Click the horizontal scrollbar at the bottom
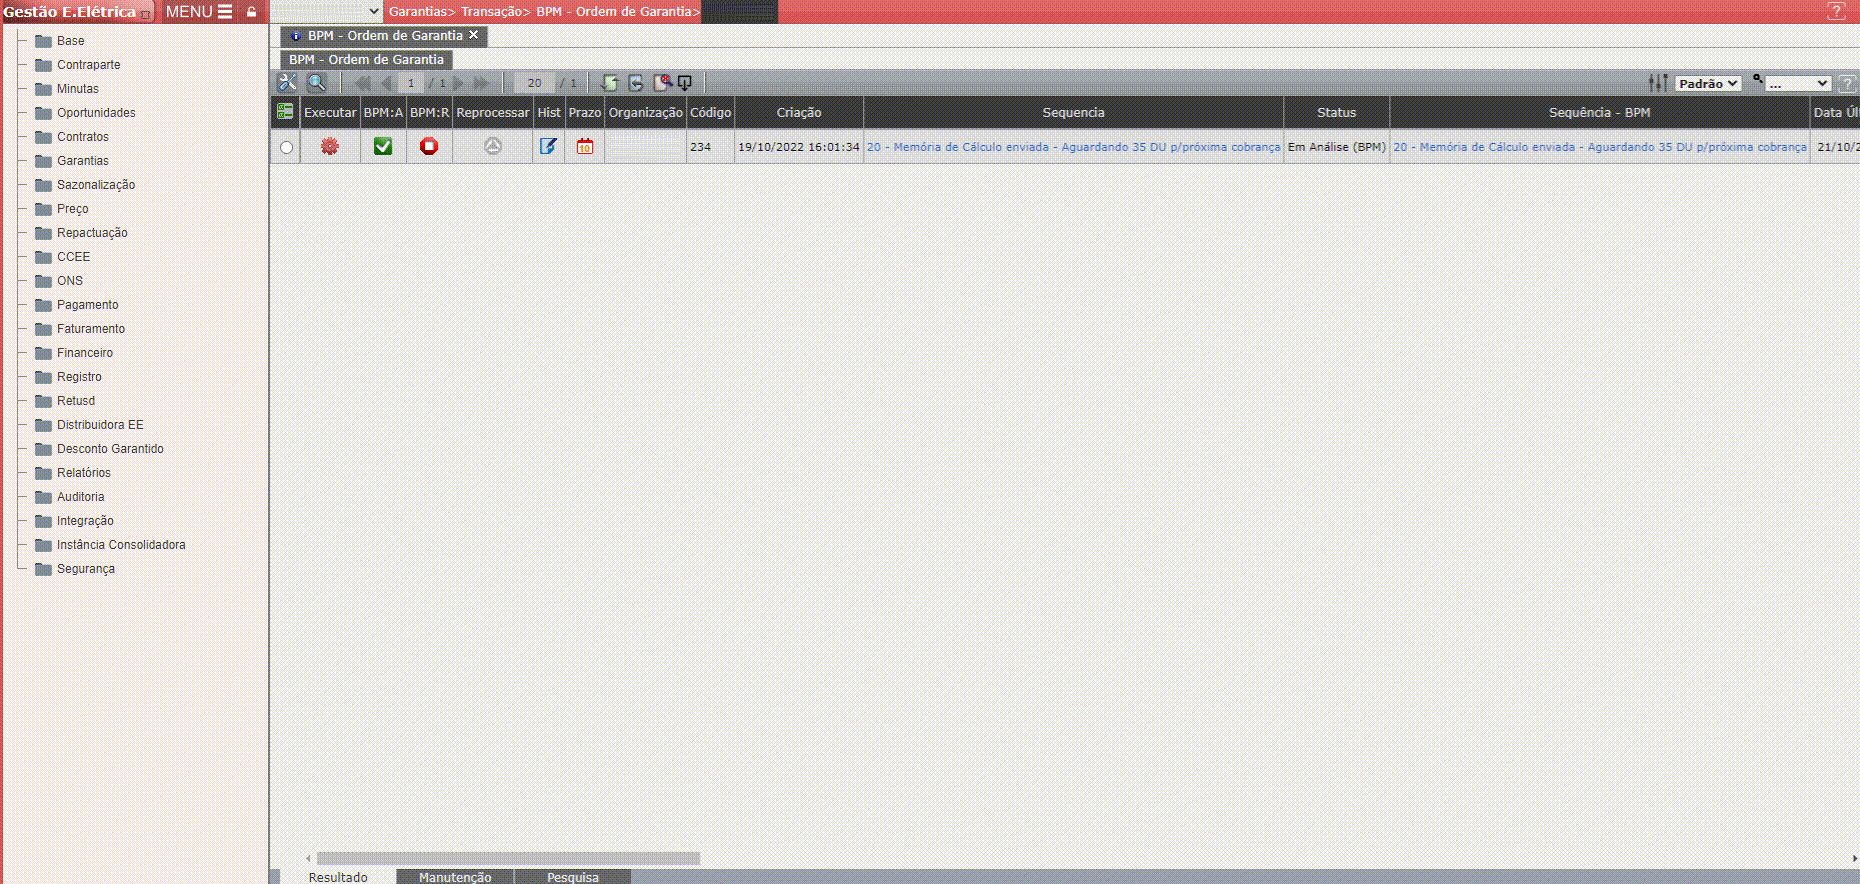 point(508,858)
